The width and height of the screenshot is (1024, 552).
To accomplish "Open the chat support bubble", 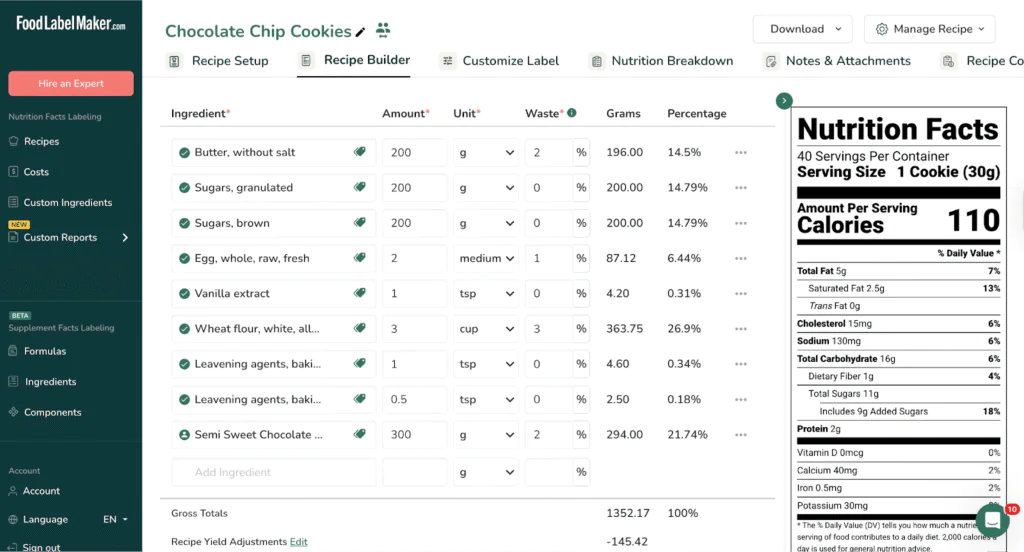I will [x=992, y=520].
